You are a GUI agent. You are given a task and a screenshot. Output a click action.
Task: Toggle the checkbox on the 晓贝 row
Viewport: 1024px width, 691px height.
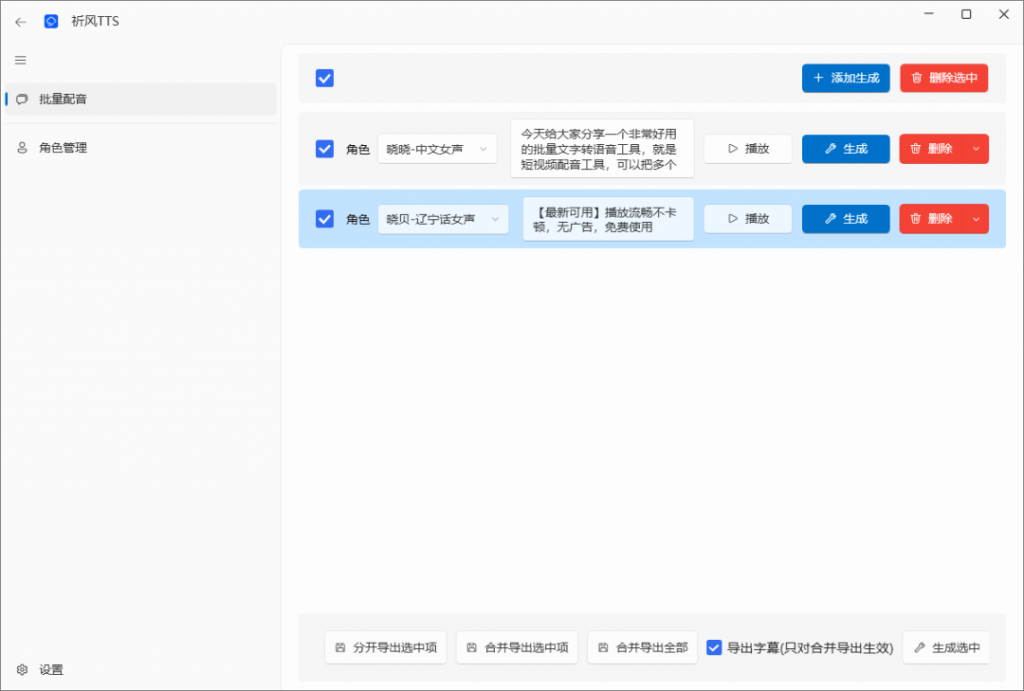pos(324,218)
